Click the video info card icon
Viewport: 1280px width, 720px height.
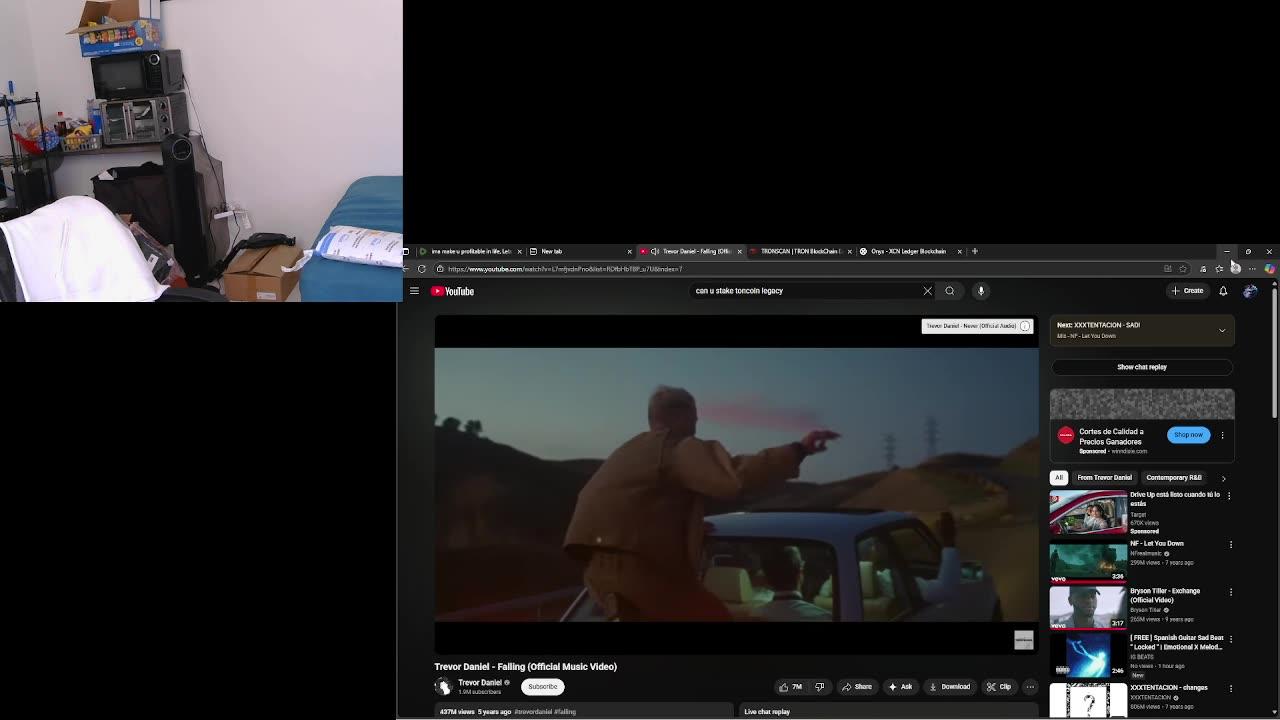[1025, 326]
